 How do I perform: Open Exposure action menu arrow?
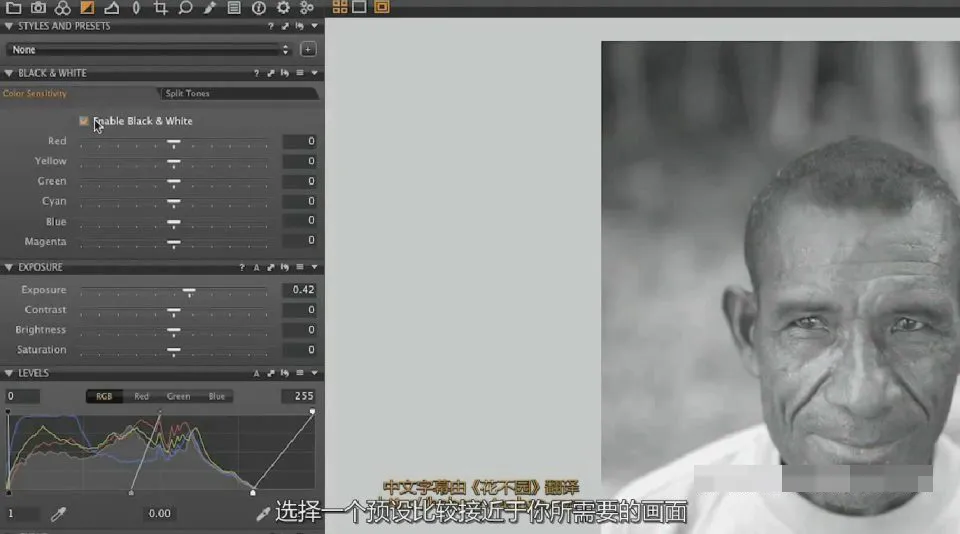tap(315, 268)
